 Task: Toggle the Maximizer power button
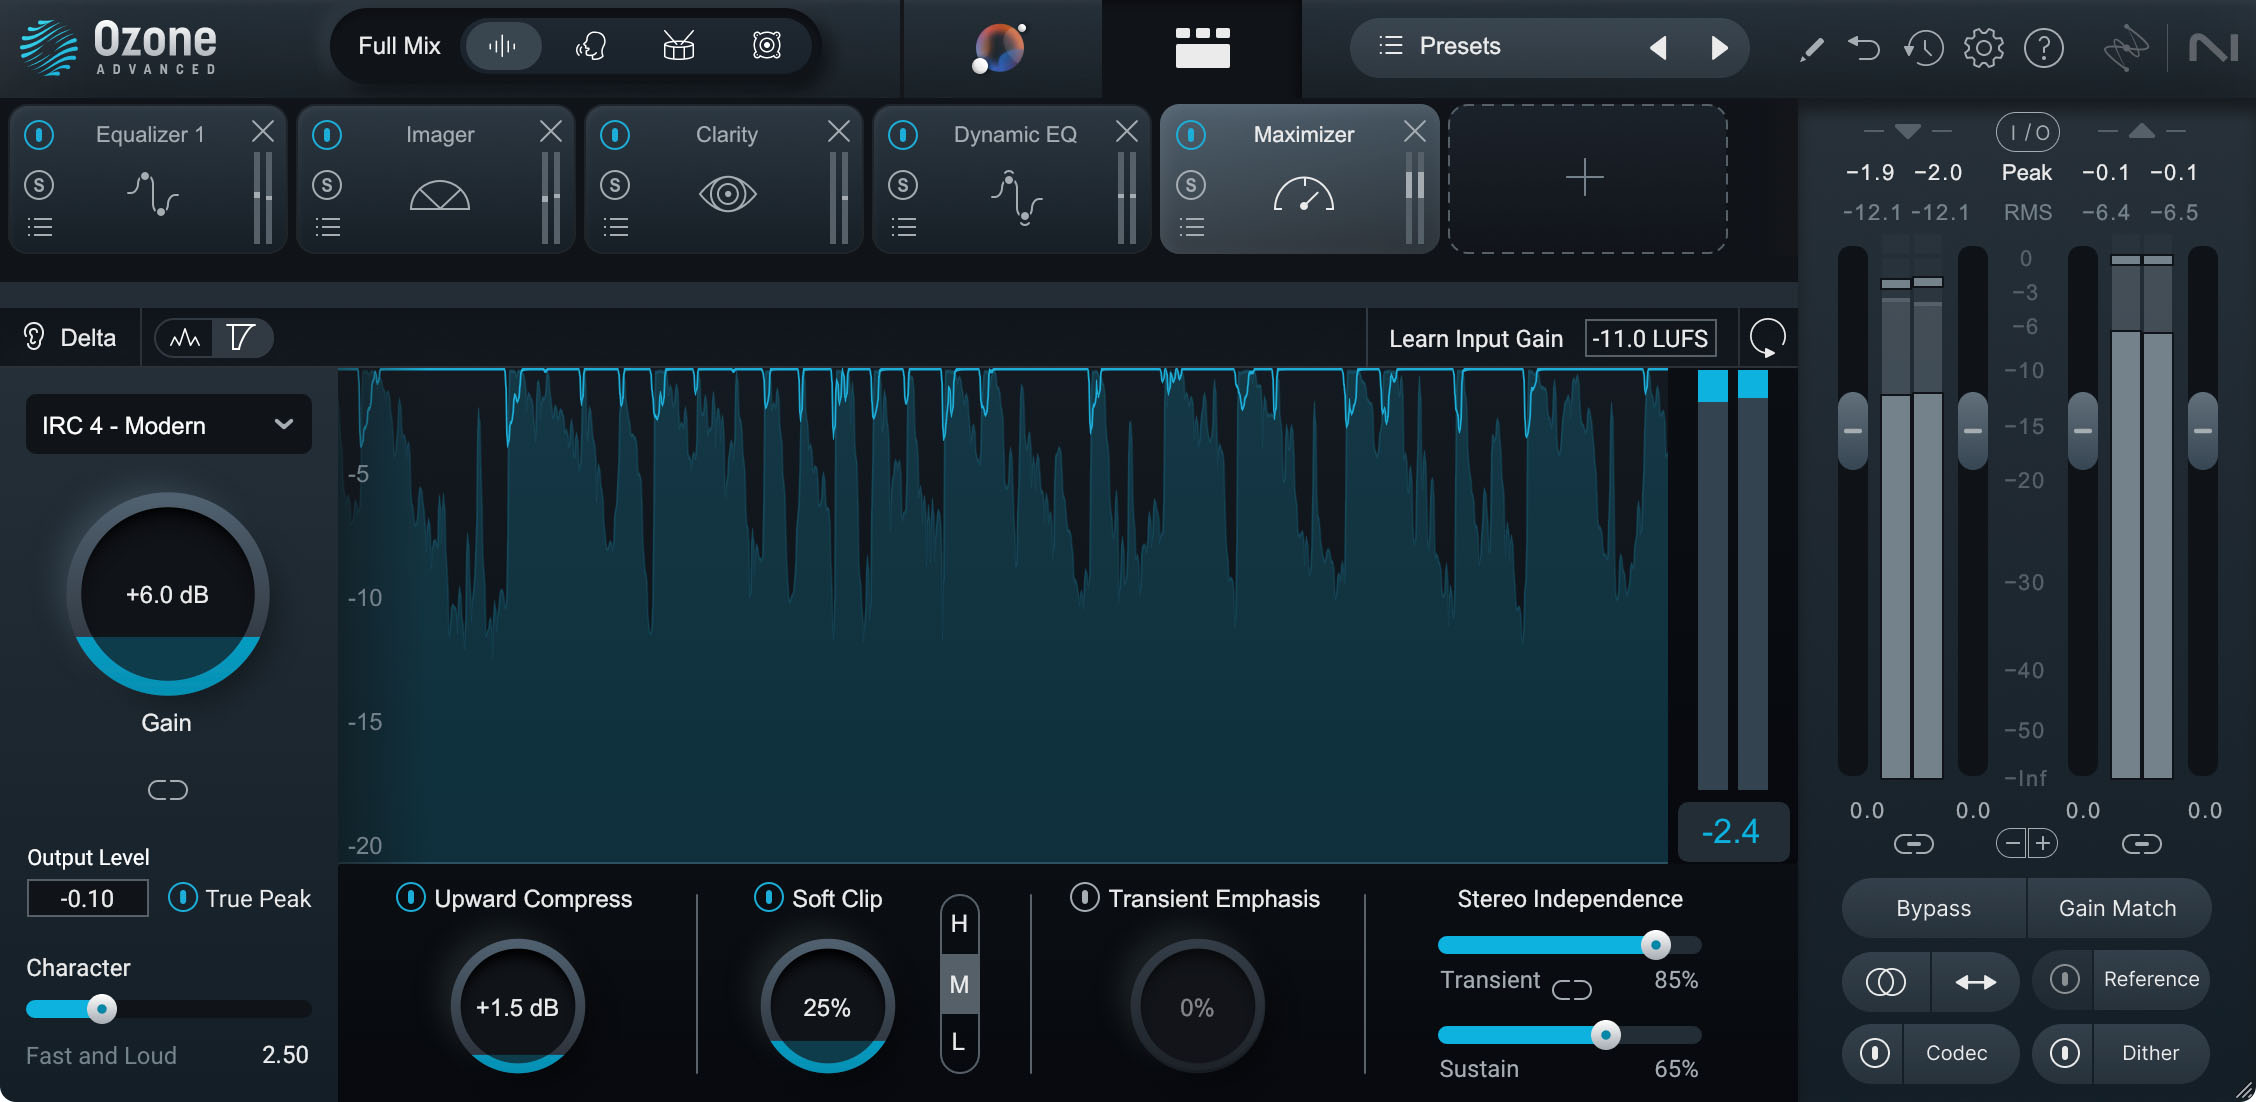pos(1191,133)
